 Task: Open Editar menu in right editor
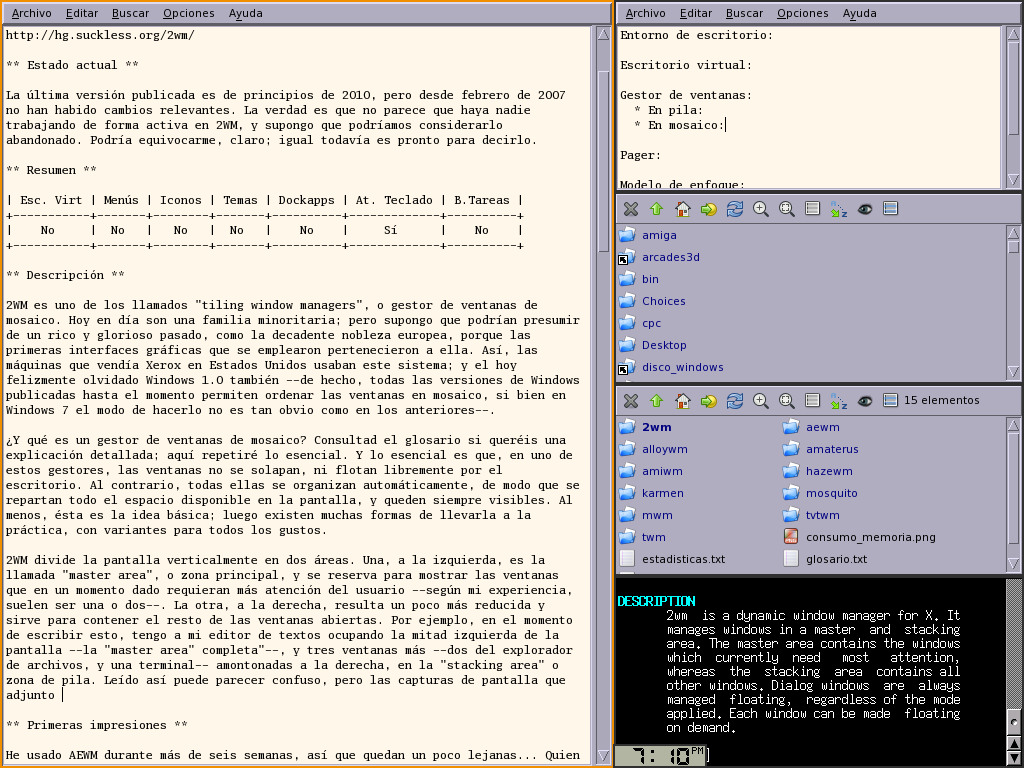point(696,13)
